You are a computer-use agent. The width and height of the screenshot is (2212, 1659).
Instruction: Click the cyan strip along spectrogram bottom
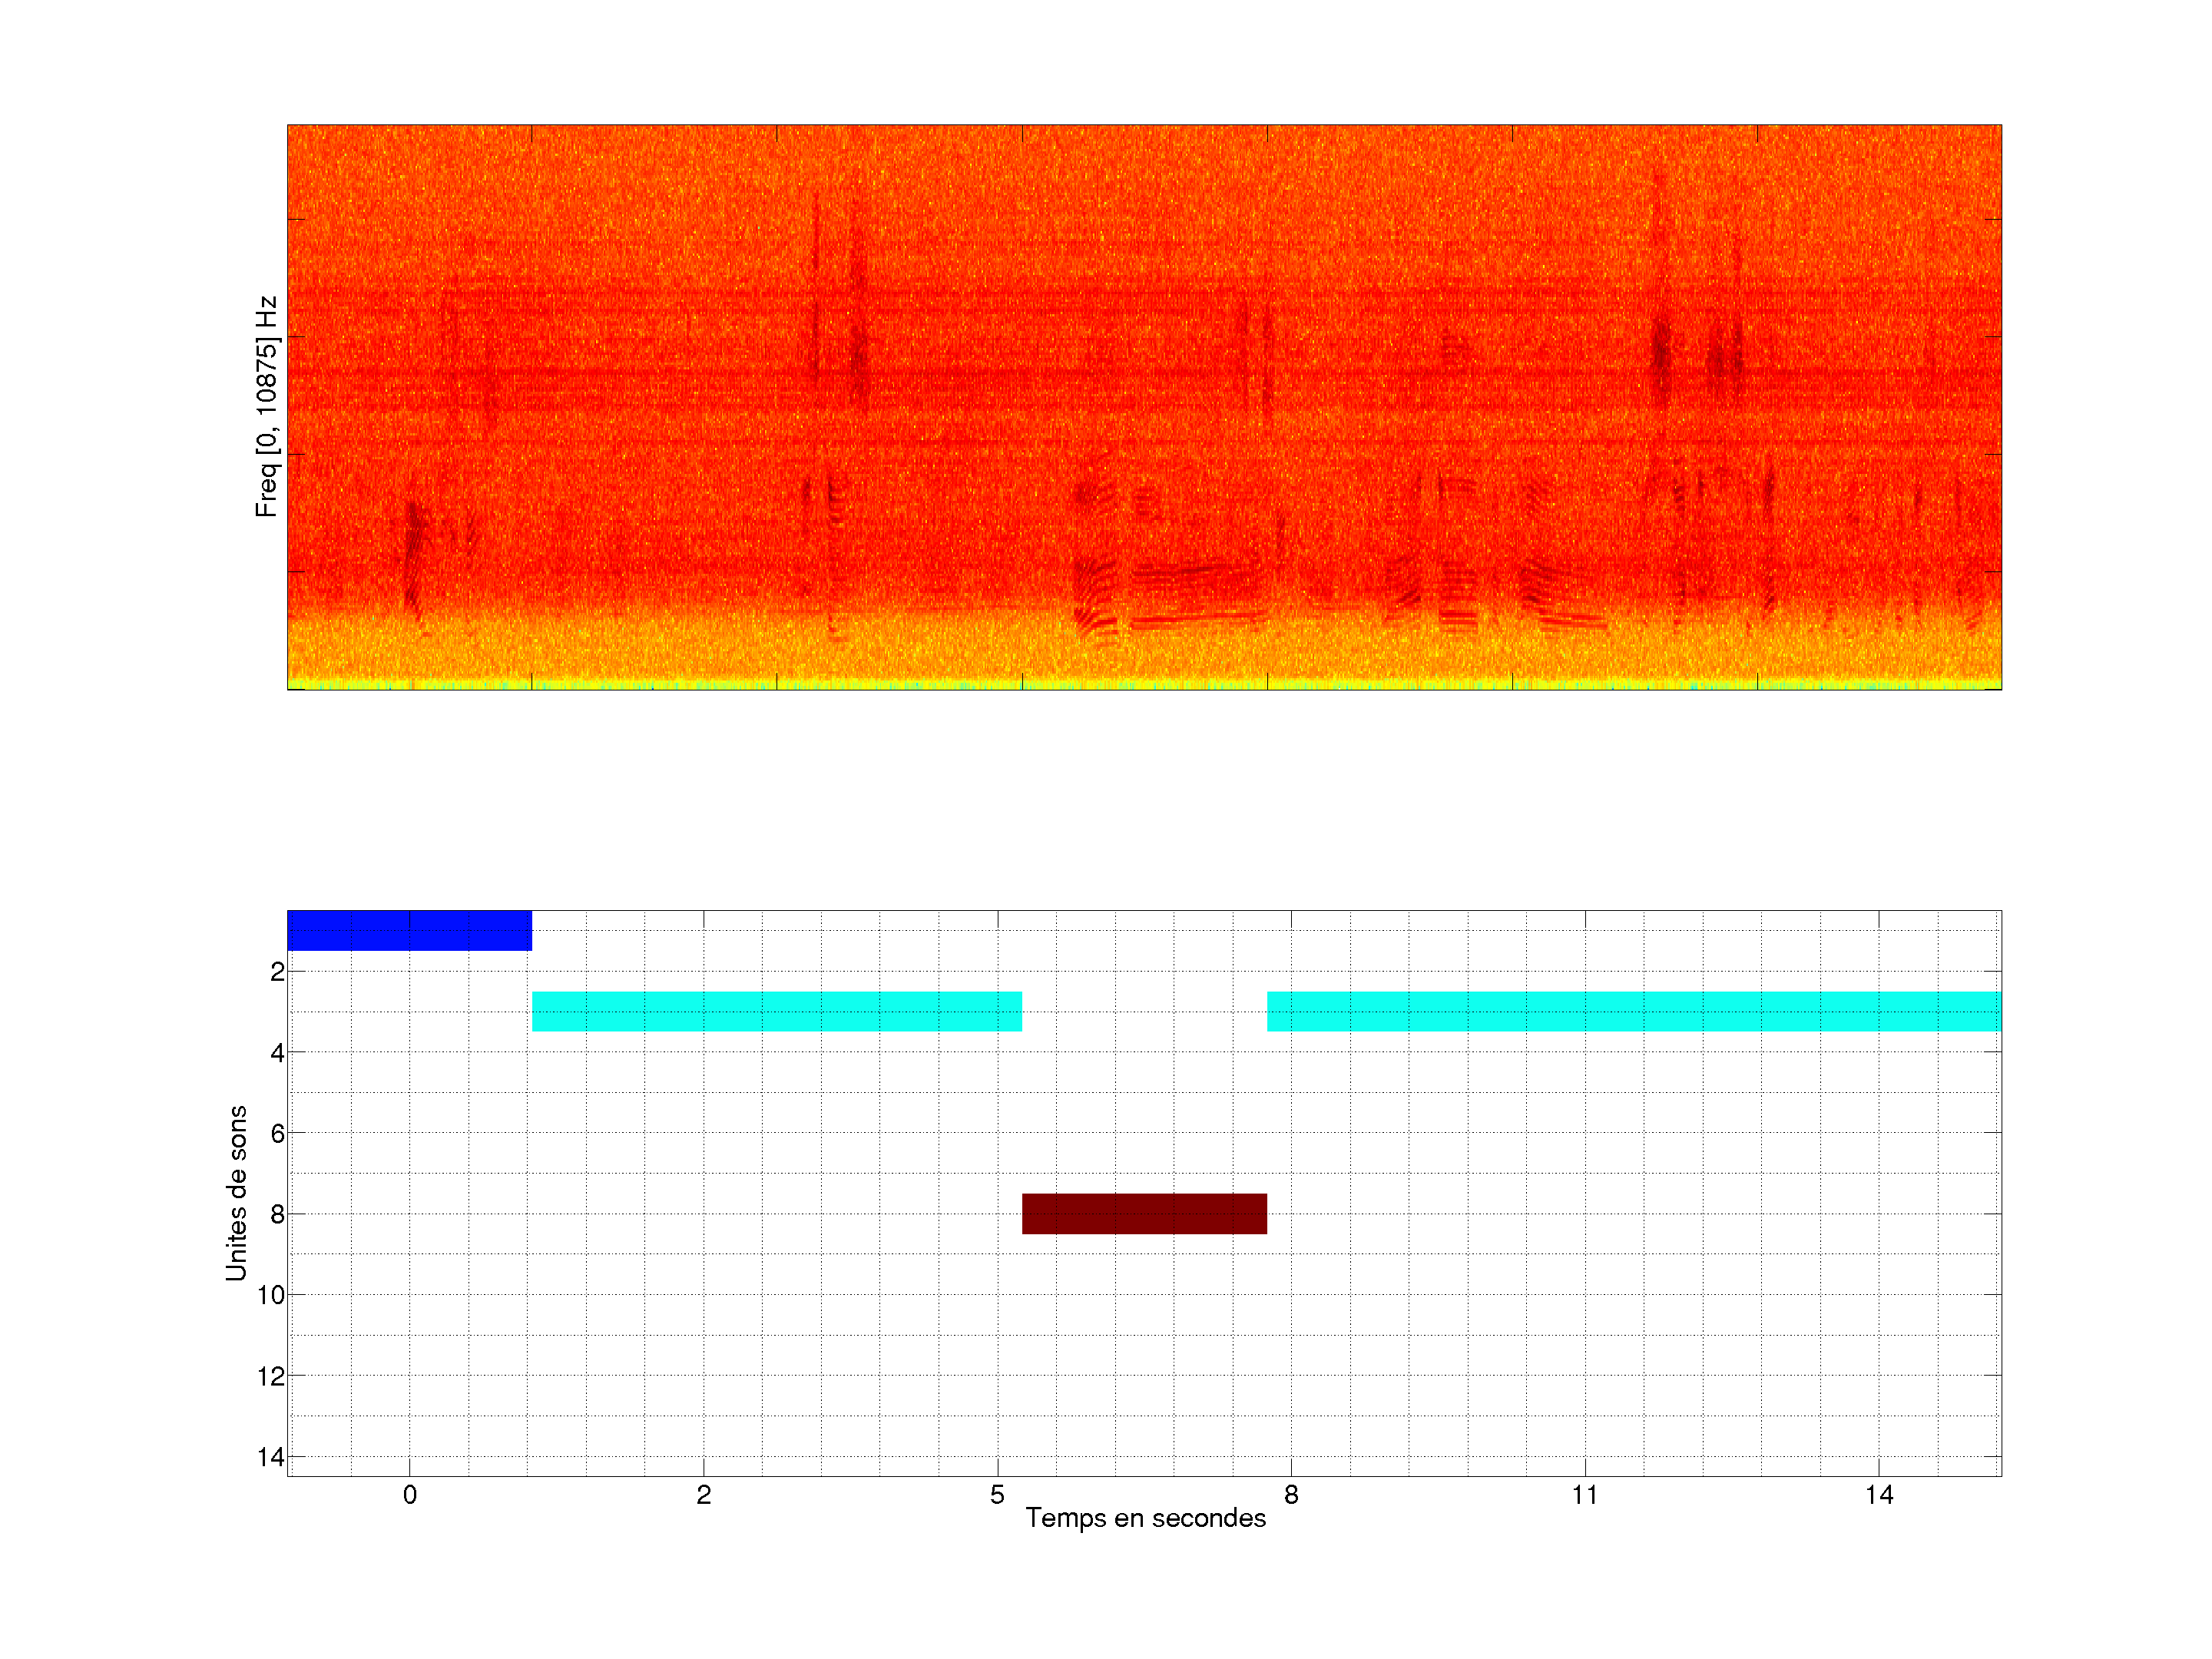coord(1144,686)
